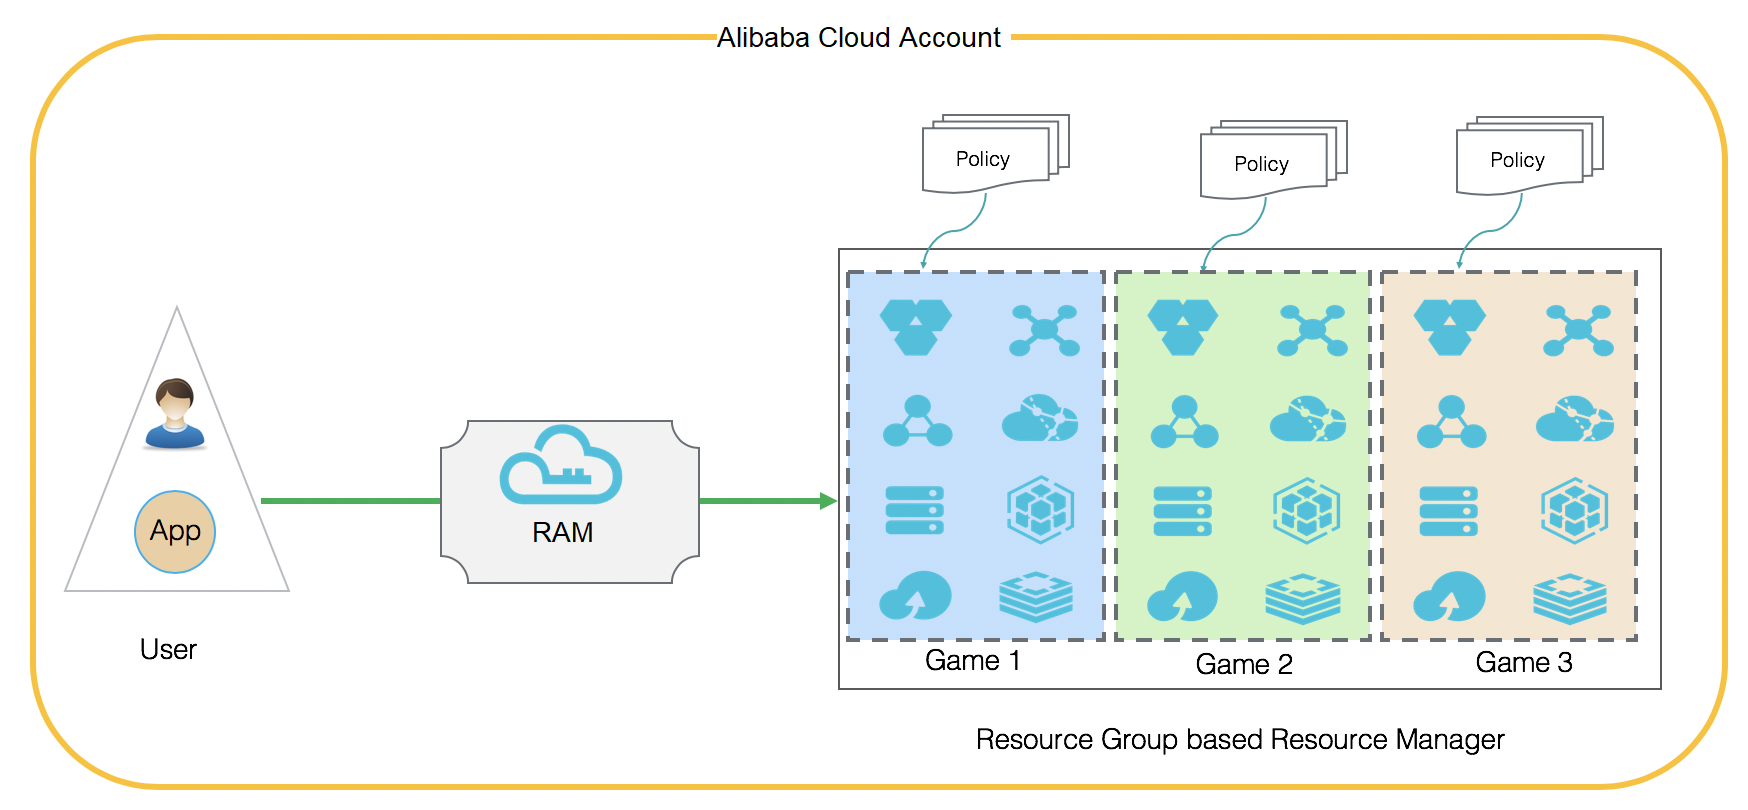1748x810 pixels.
Task: Click the 'Alibaba Cloud Account' title
Action: point(859,38)
